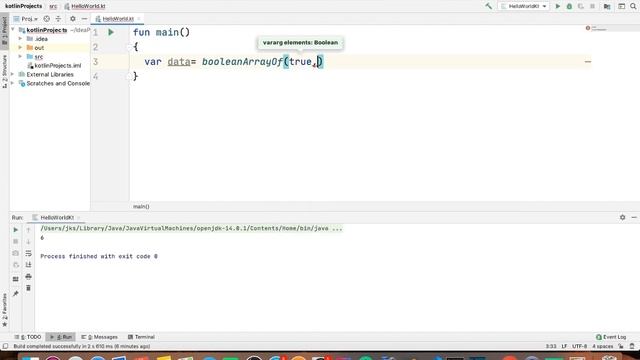Viewport: 640px width, 360px height.
Task: Select the out folder row
Action: click(49, 48)
